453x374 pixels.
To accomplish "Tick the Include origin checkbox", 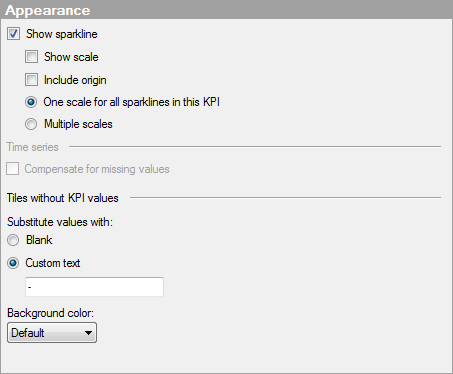I will (31, 80).
